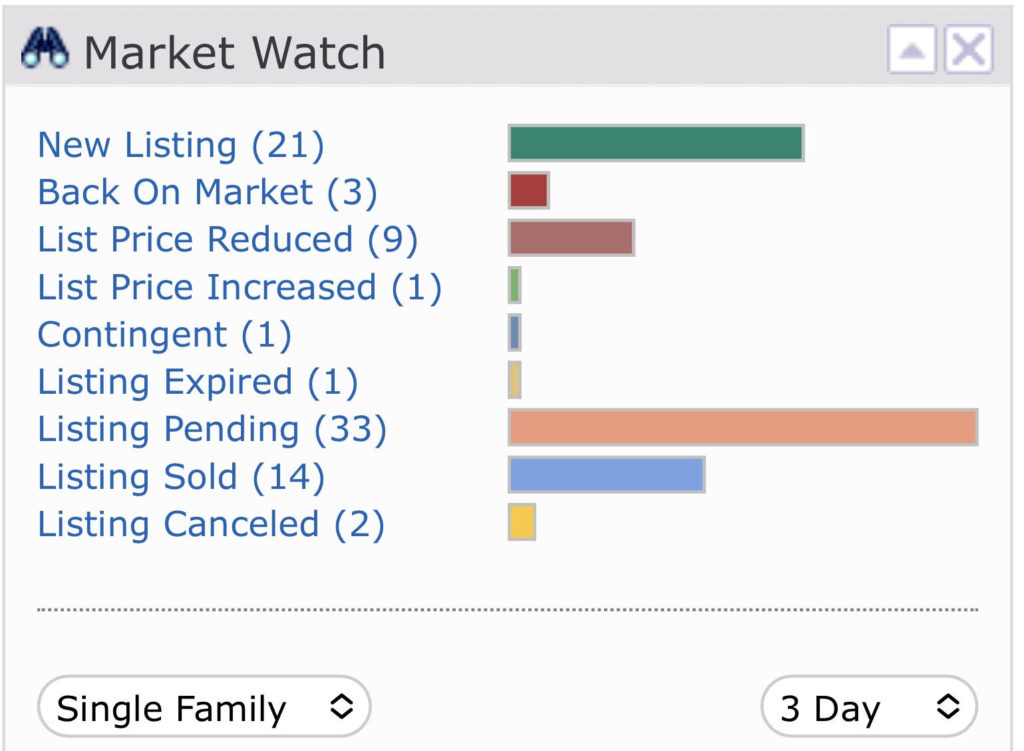Click the dark red Back On Market bar
The height and width of the screenshot is (751, 1024).
tap(528, 190)
